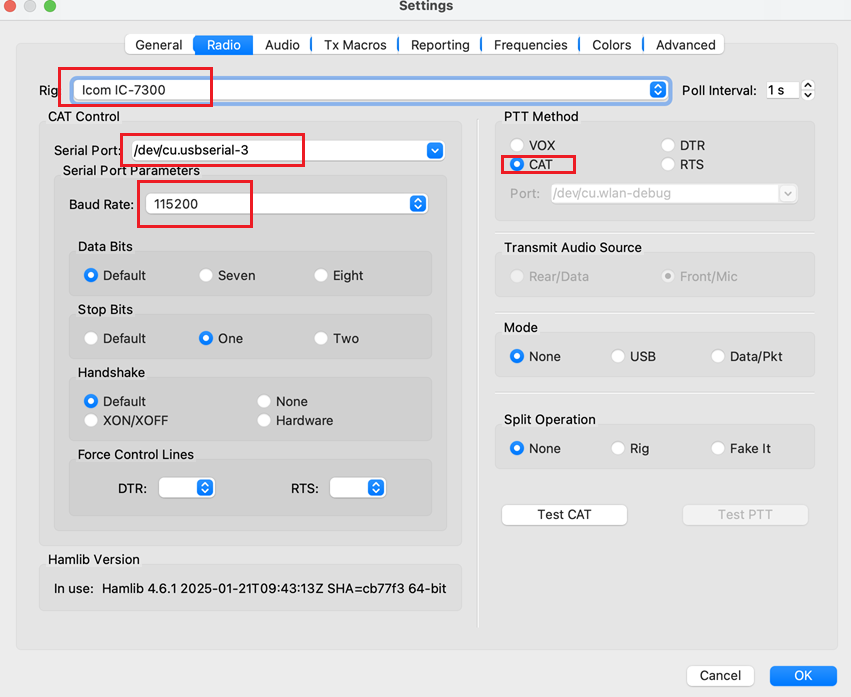Click the Poll Interval stepper arrows
The width and height of the screenshot is (851, 697).
click(x=808, y=90)
